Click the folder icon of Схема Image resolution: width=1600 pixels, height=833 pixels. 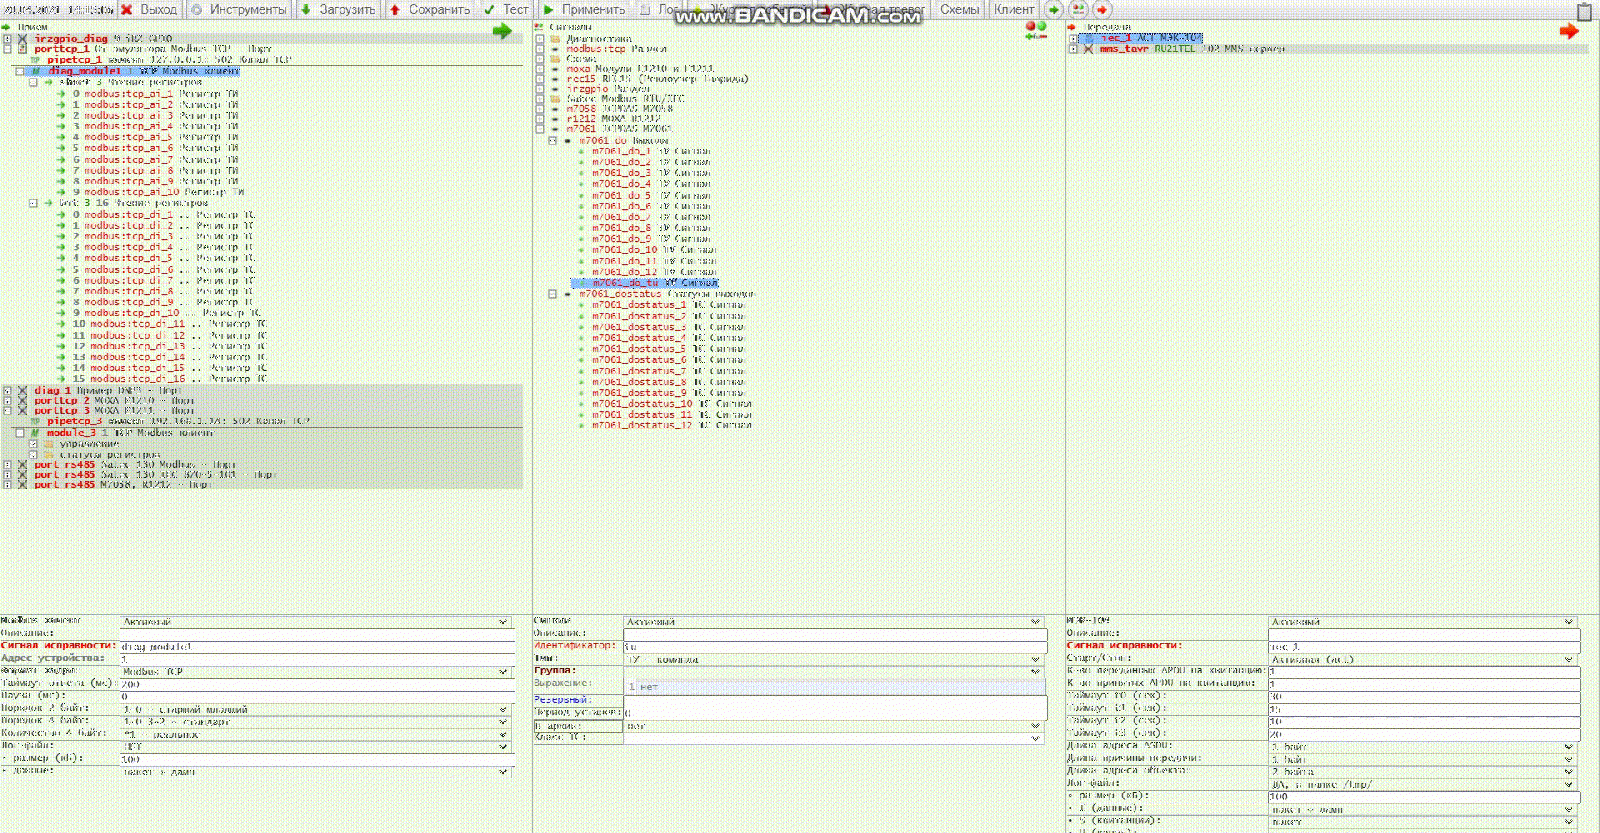pos(555,58)
